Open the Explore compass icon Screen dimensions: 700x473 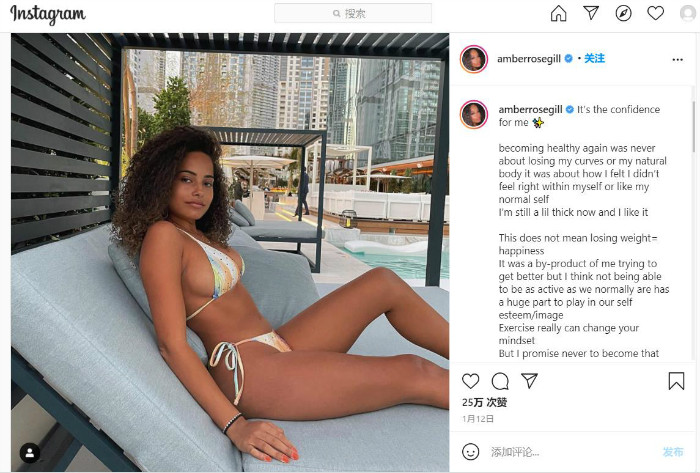623,13
